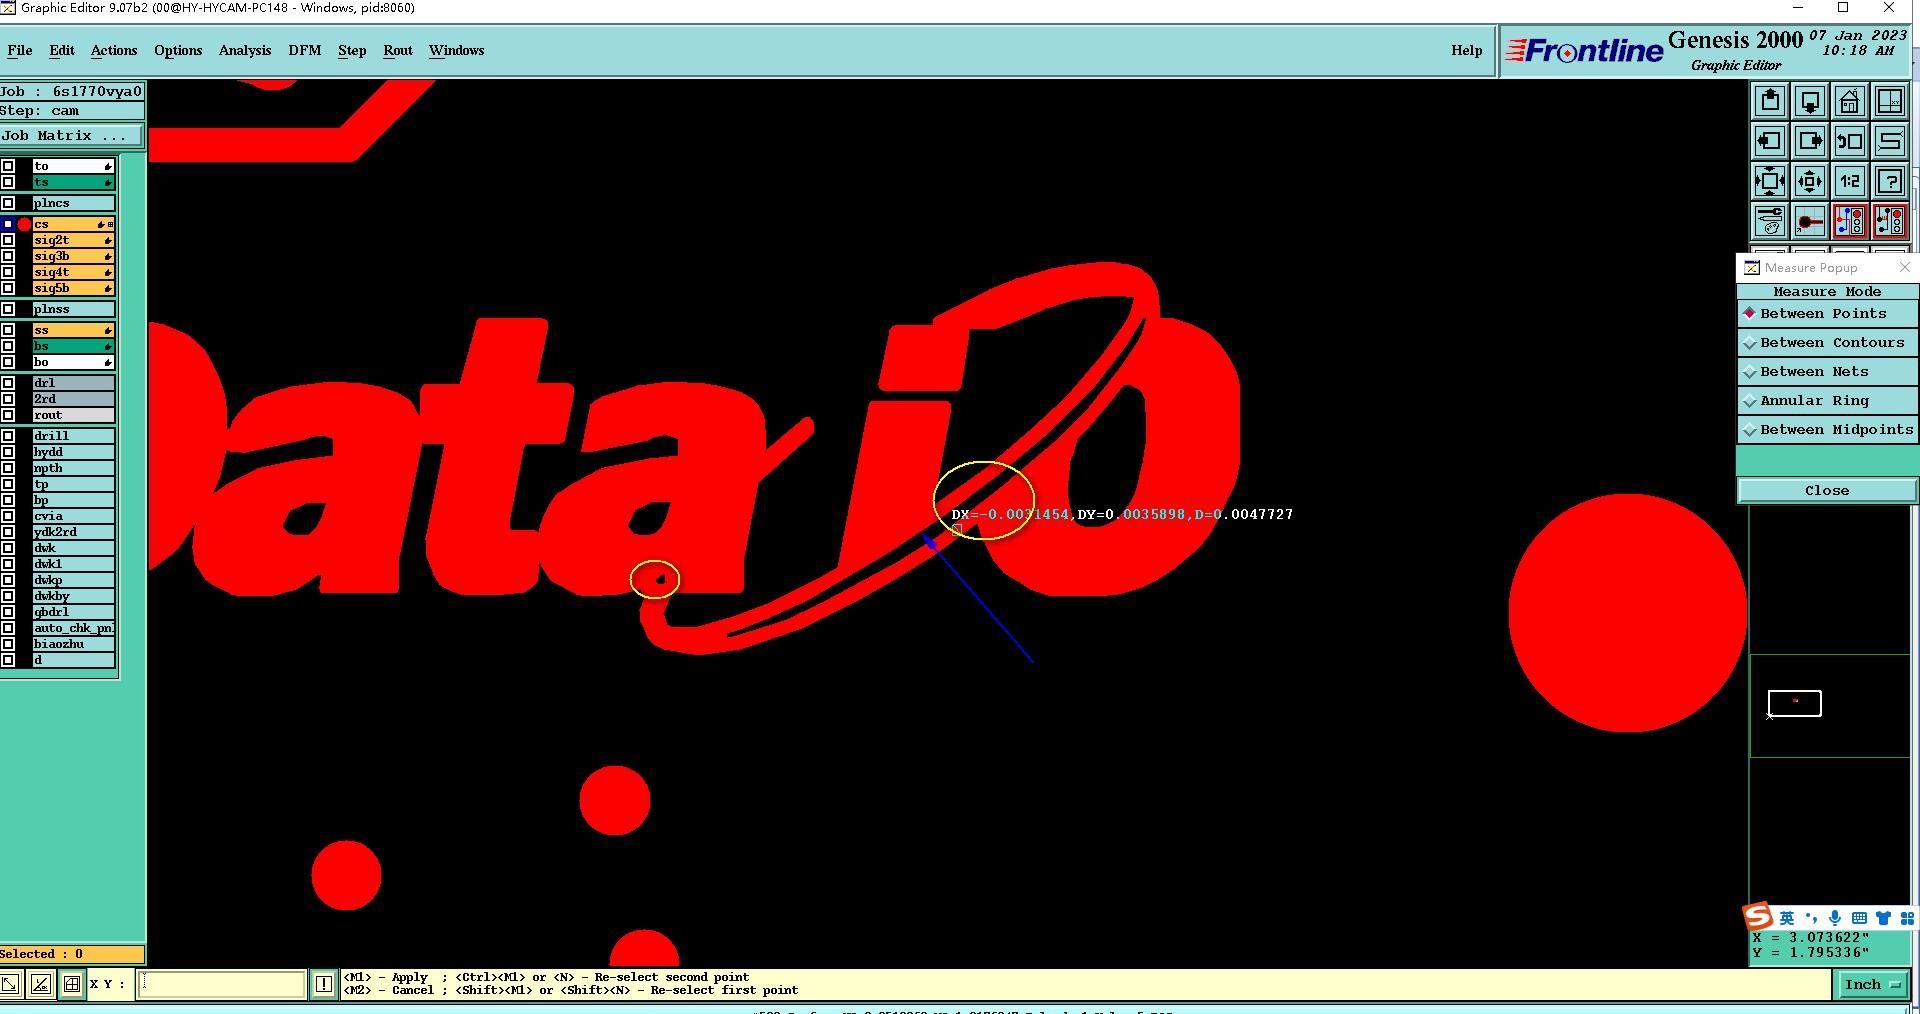The height and width of the screenshot is (1014, 1920).
Task: Click the black net traffic-light icon
Action: [1890, 221]
